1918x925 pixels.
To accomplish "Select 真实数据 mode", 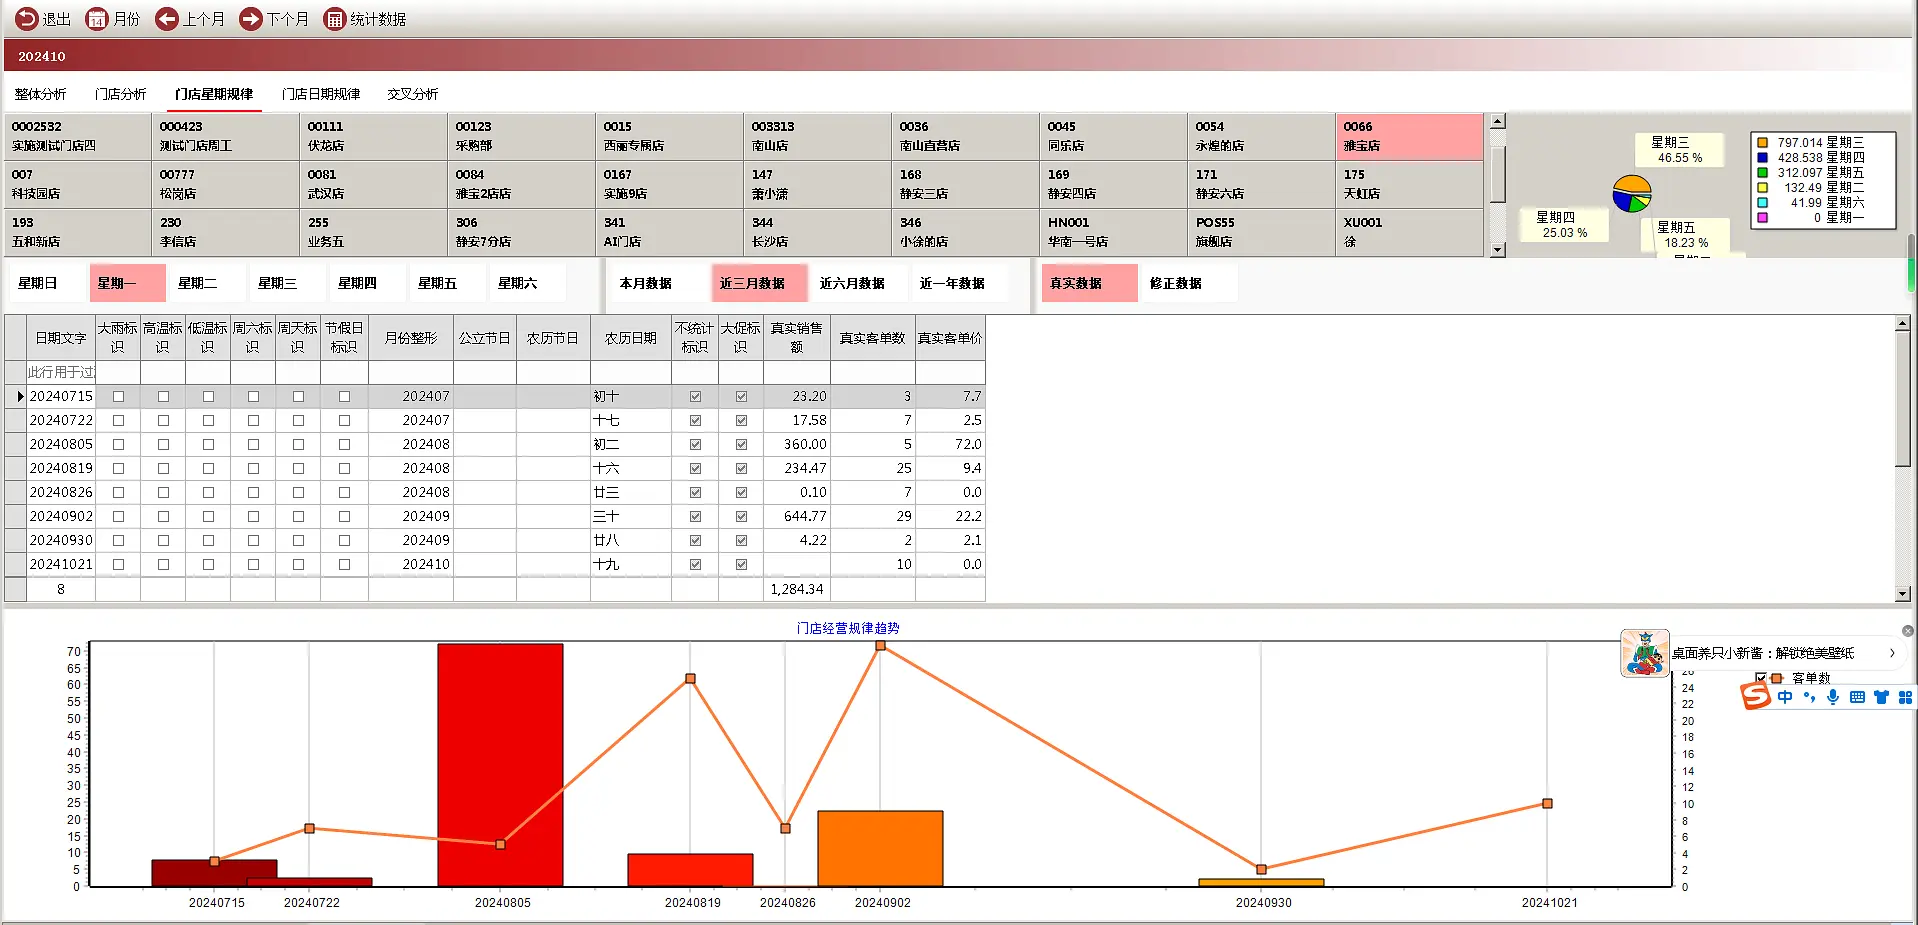I will coord(1089,283).
